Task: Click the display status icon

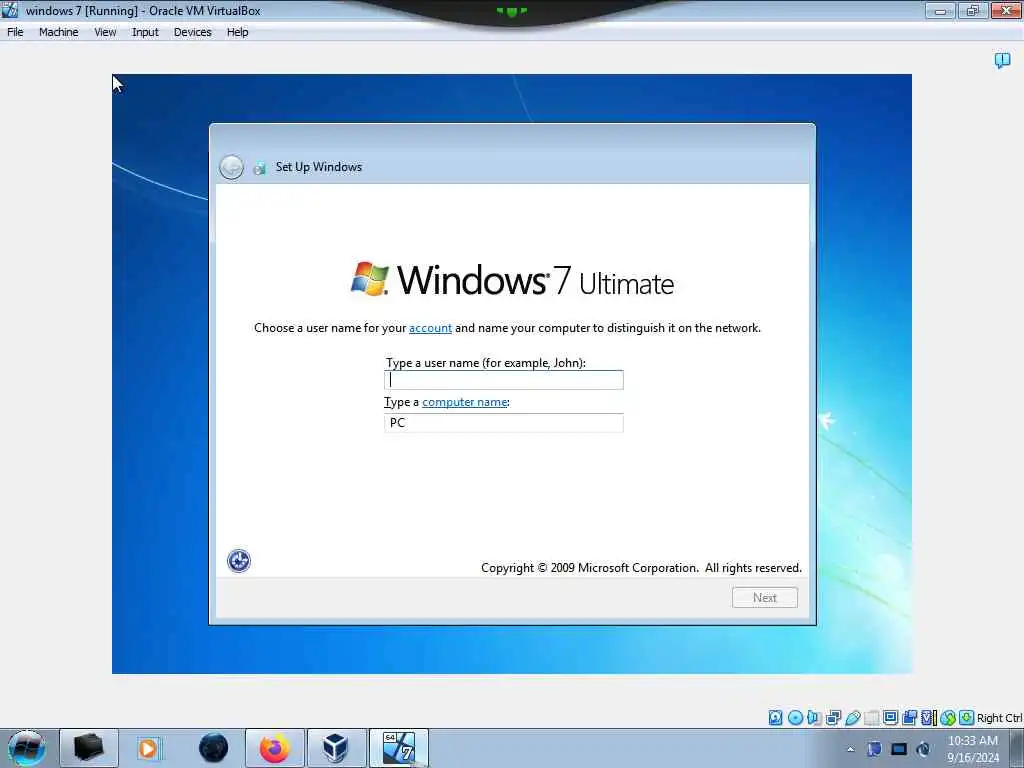Action: coord(891,717)
